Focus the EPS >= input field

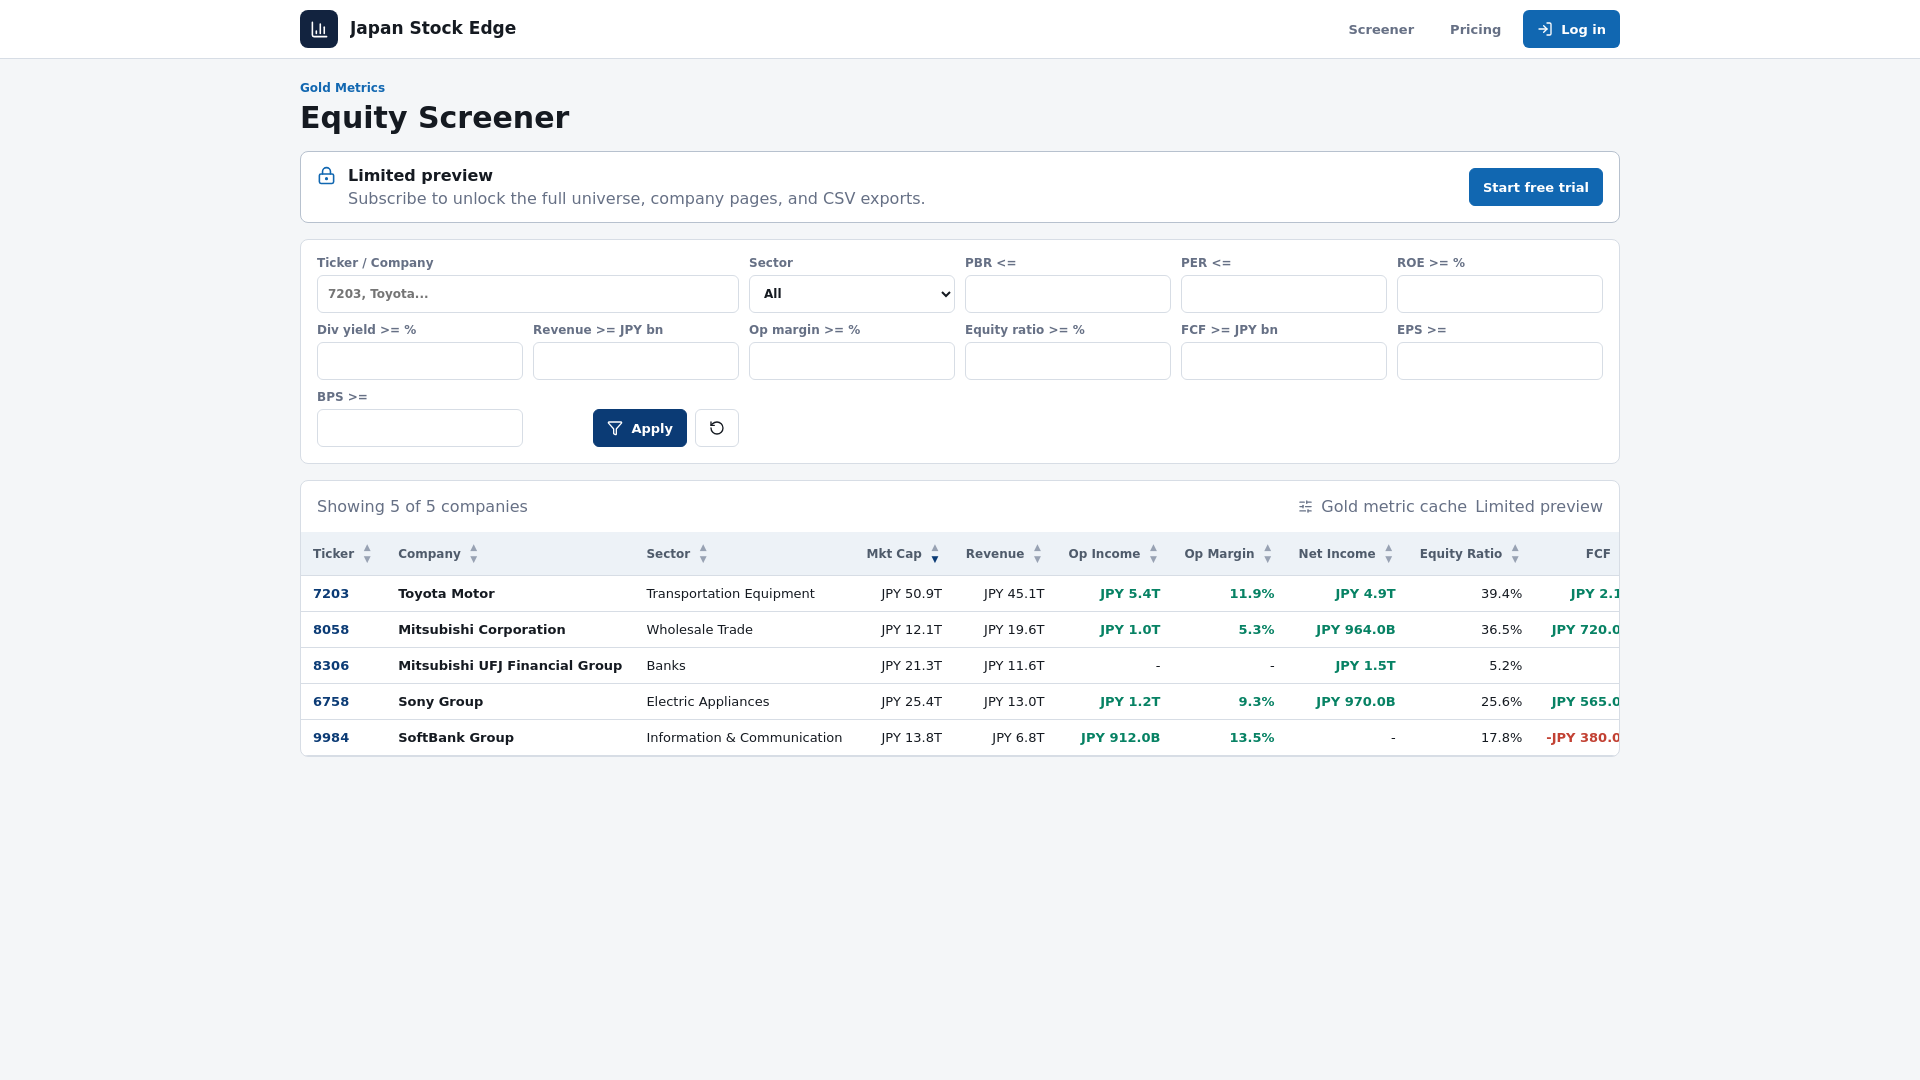[x=1500, y=361]
